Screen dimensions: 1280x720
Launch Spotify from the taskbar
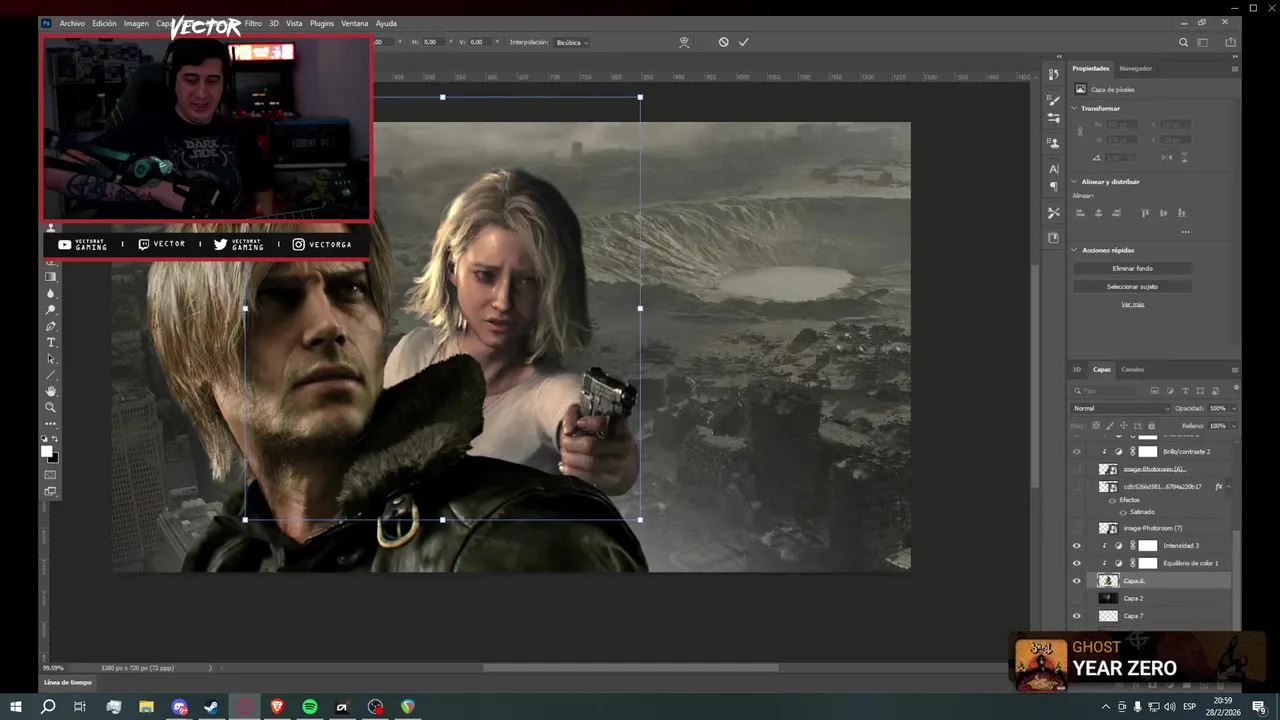[310, 707]
